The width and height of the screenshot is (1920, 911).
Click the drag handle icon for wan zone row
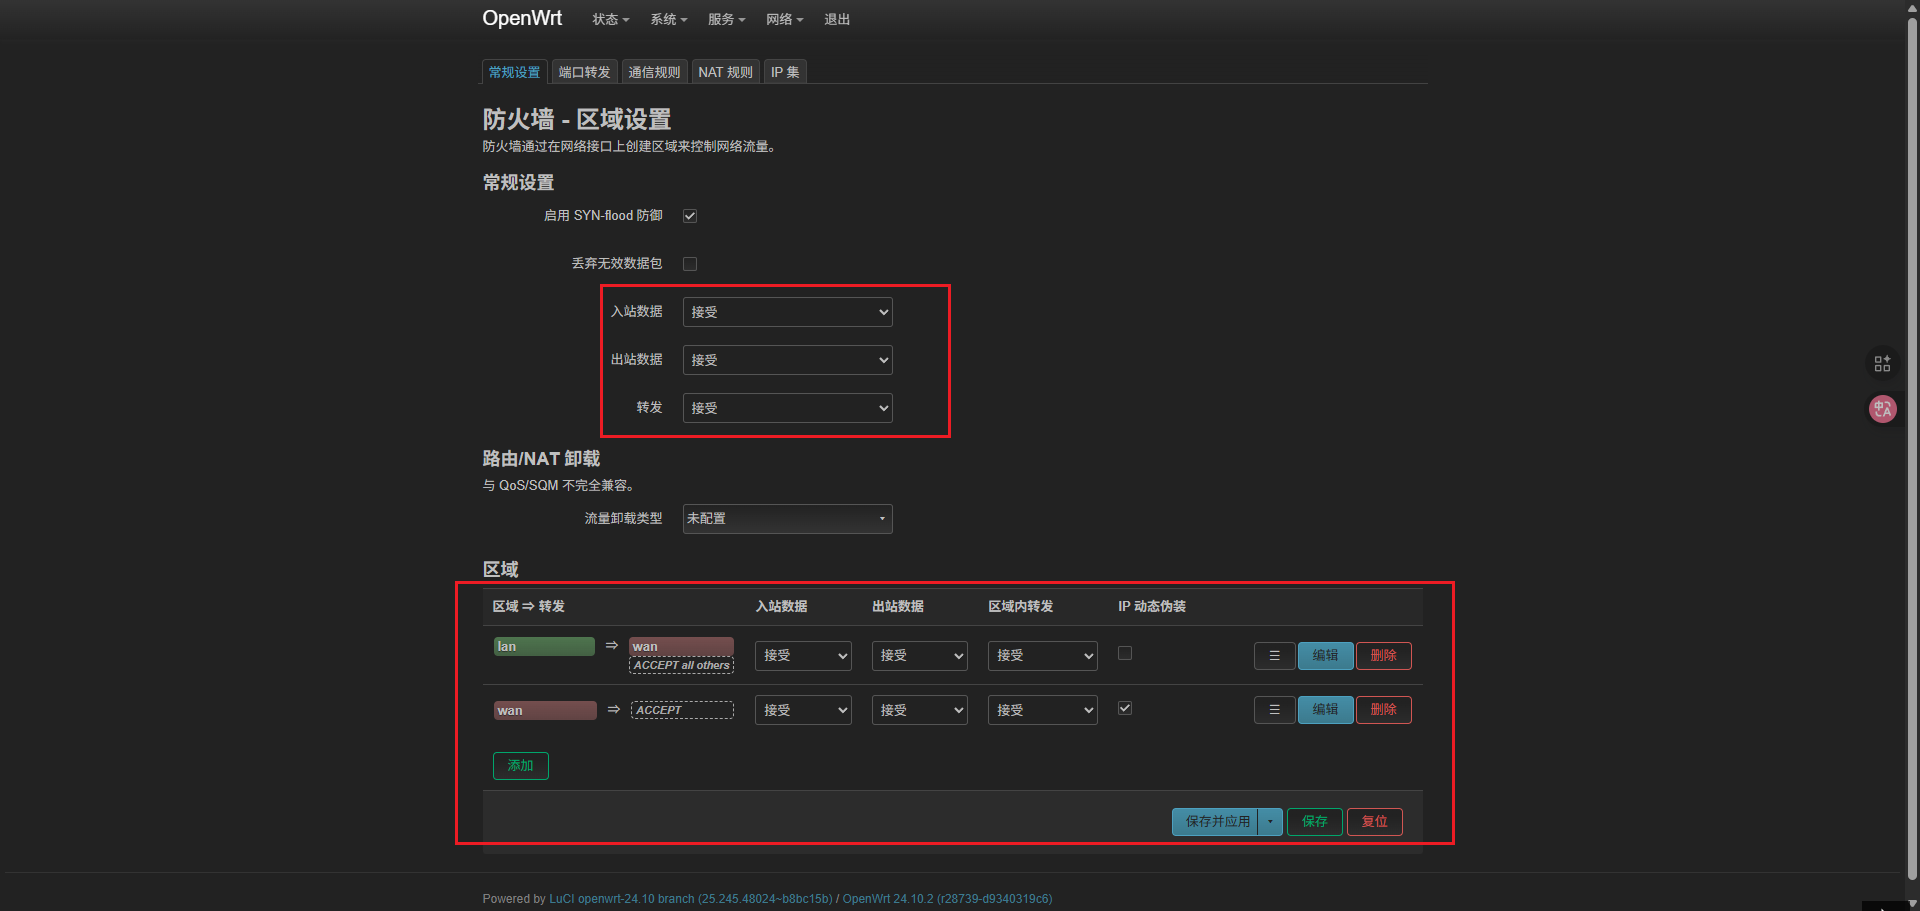[x=1274, y=710]
